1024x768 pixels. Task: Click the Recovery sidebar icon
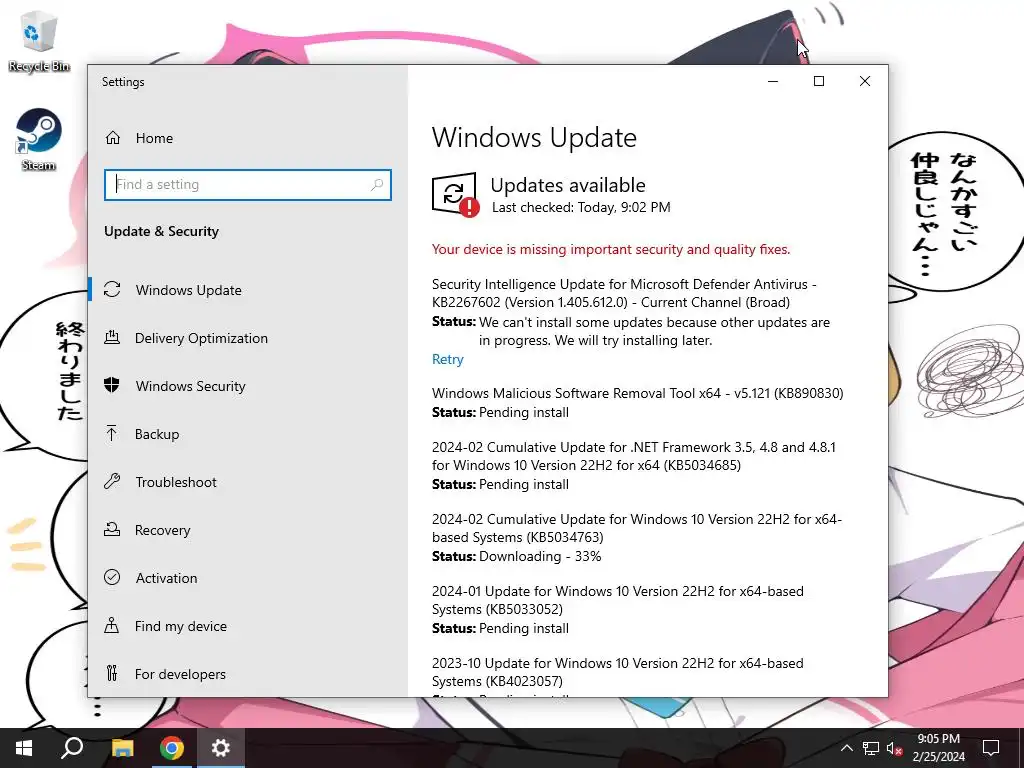point(112,530)
